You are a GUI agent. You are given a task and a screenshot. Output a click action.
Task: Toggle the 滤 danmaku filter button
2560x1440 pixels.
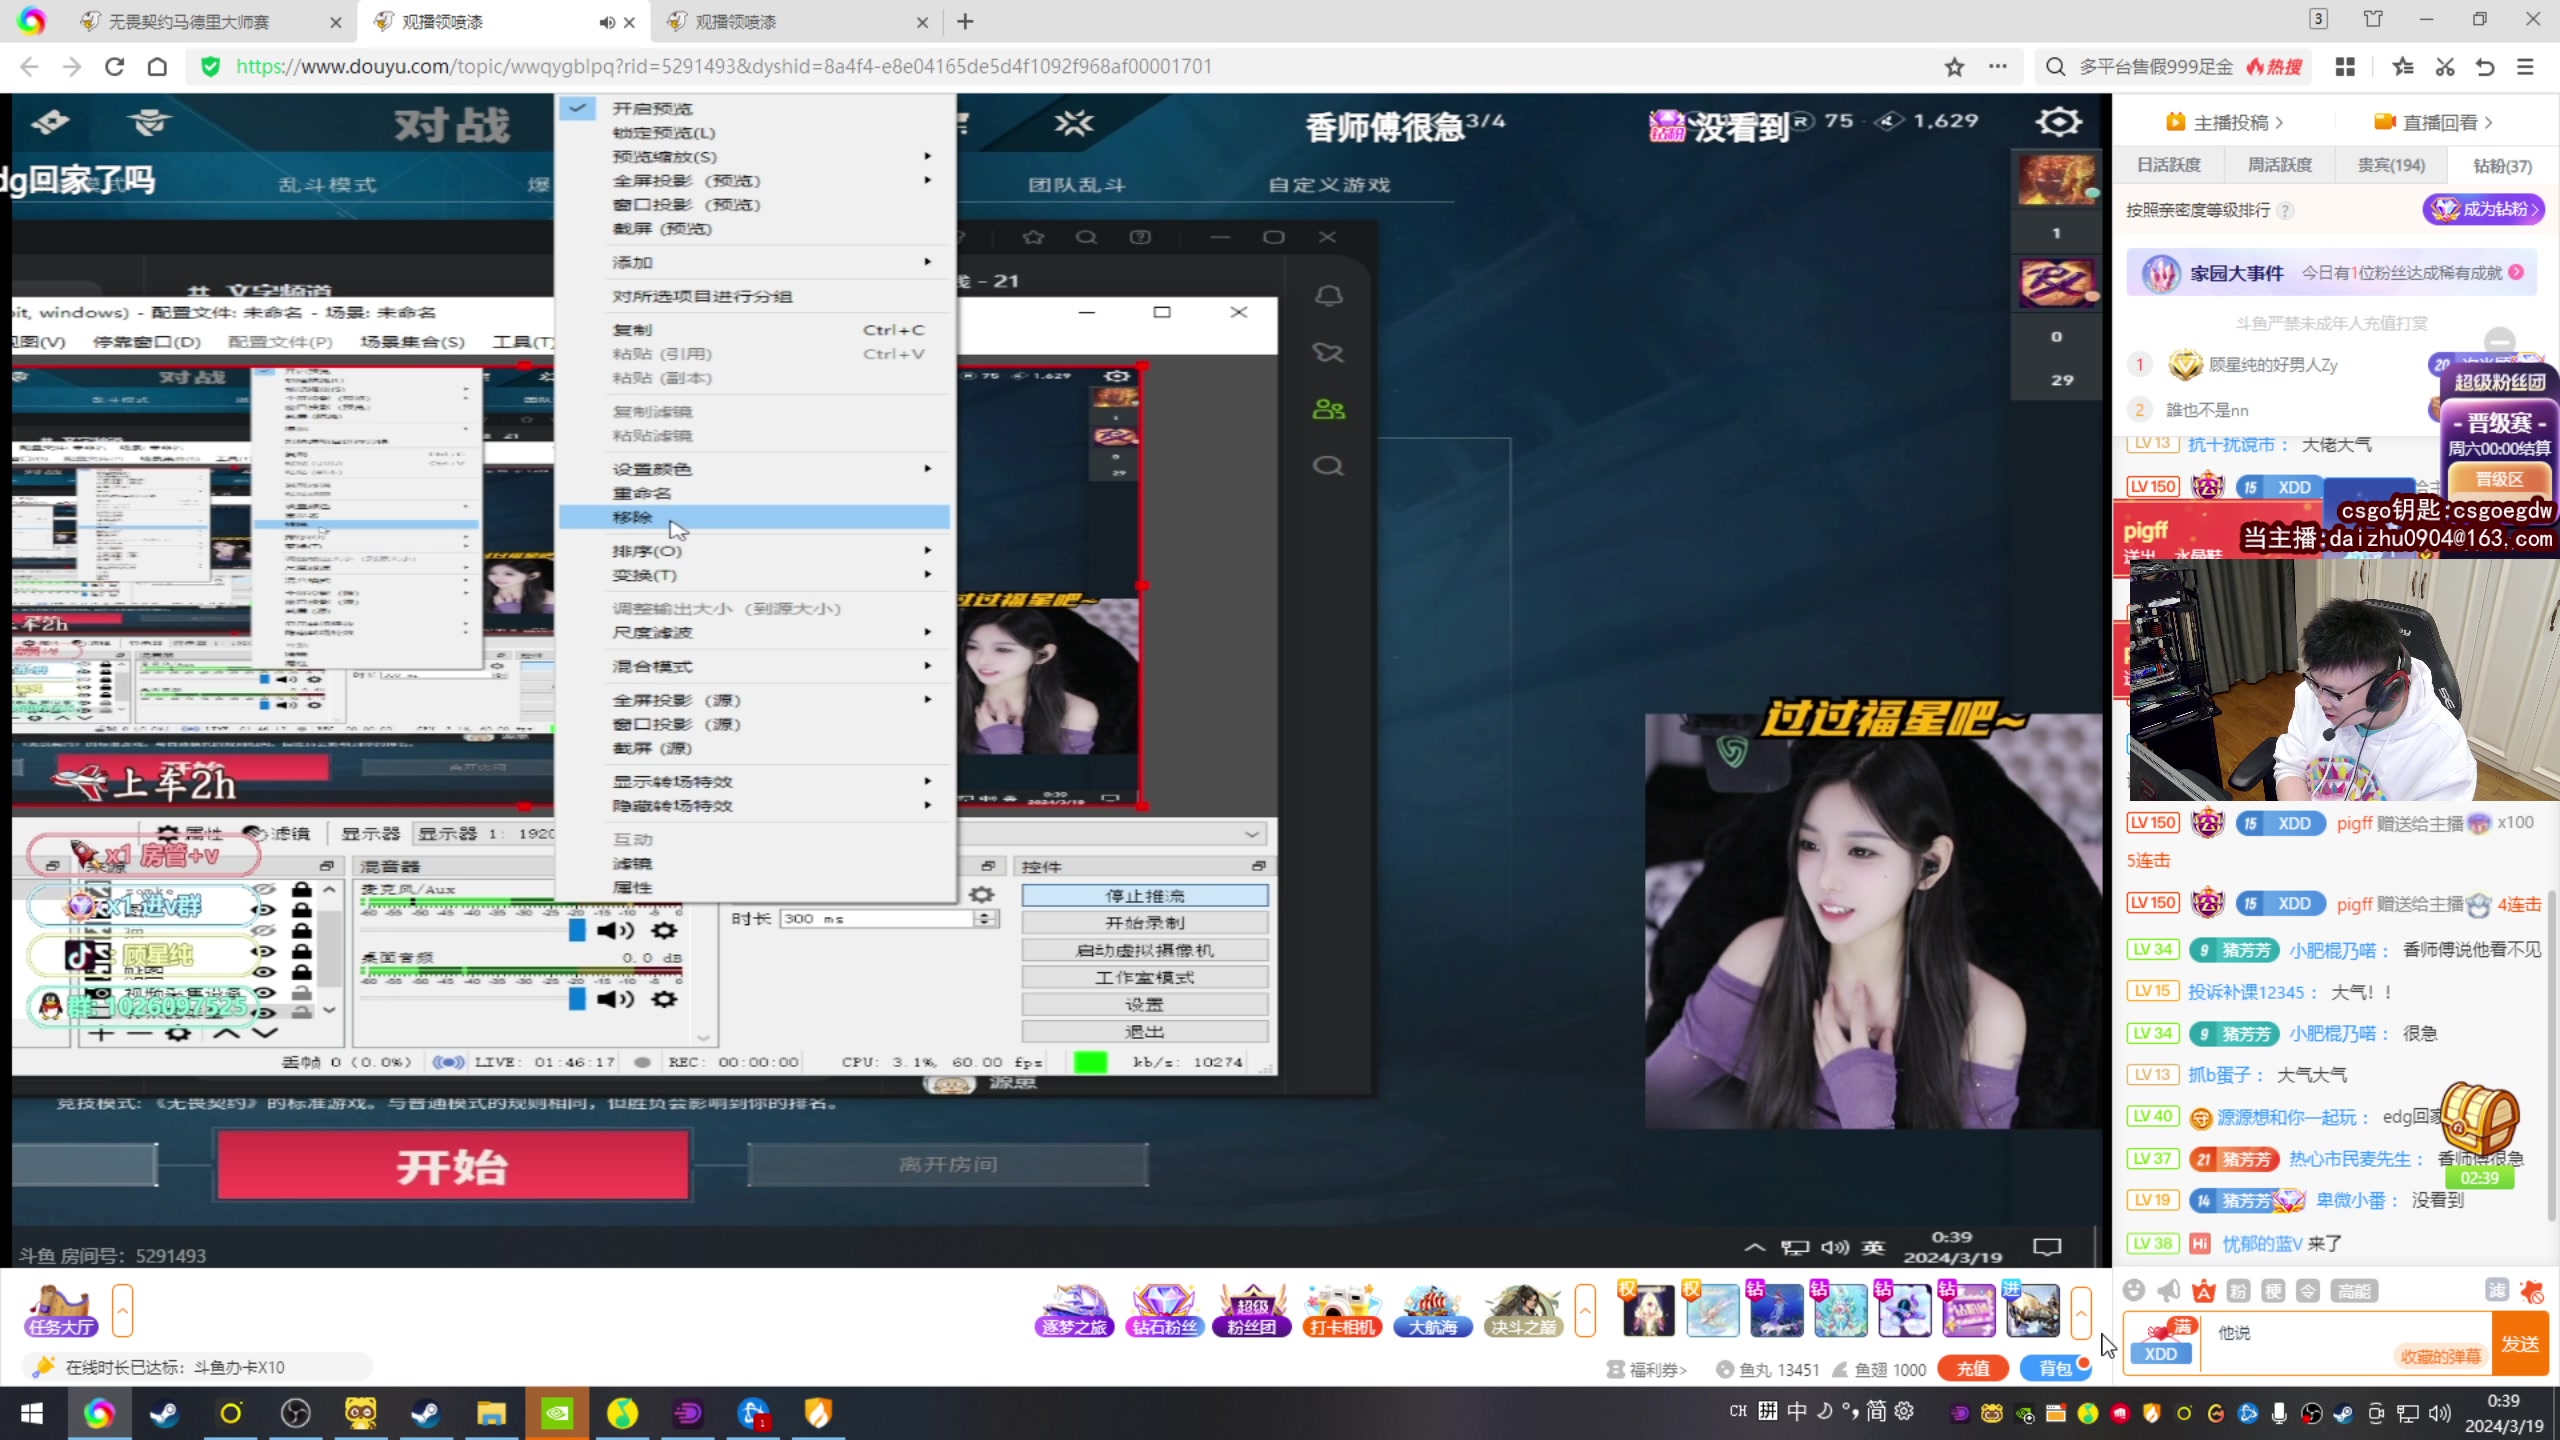[x=2497, y=1290]
